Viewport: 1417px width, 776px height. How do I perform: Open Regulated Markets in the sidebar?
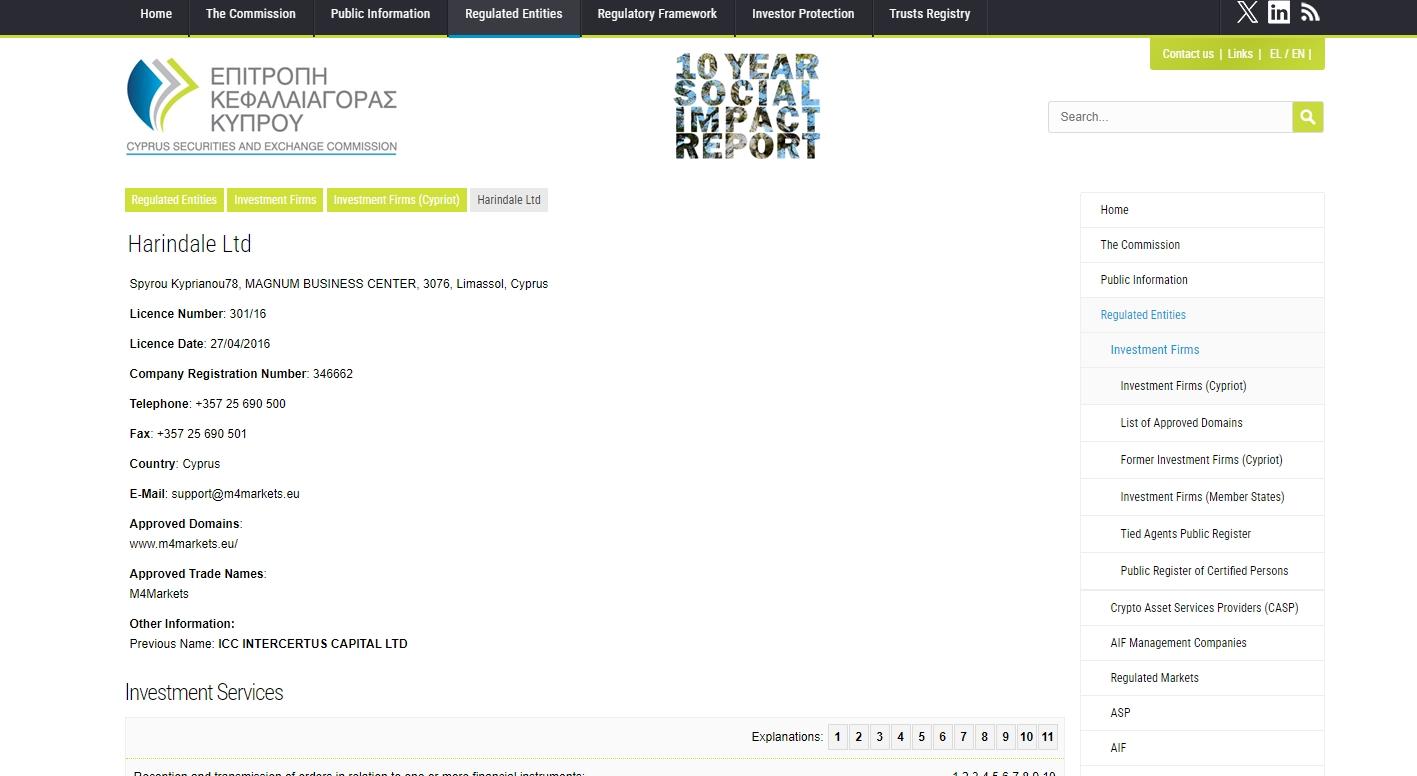point(1202,678)
